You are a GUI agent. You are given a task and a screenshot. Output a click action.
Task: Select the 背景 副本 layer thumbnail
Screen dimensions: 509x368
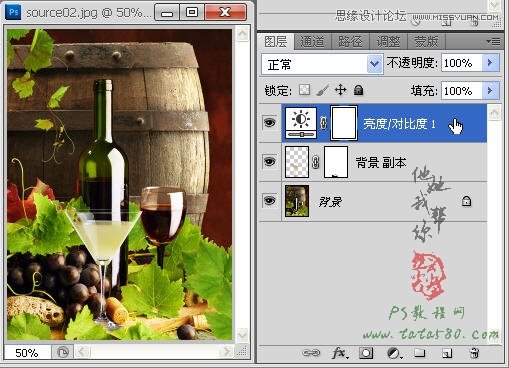(297, 162)
